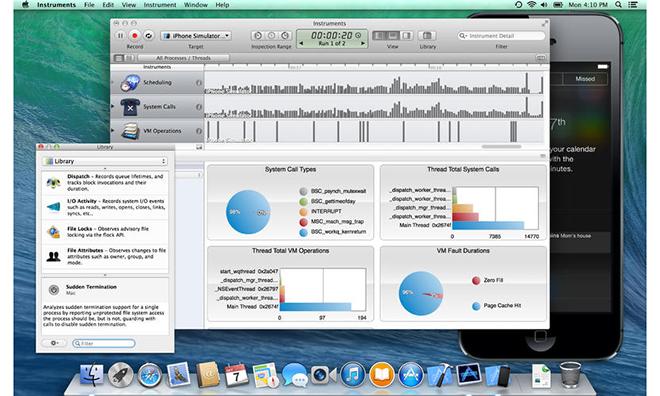The width and height of the screenshot is (660, 396).
Task: Open the Library gear action menu
Action: [54, 343]
